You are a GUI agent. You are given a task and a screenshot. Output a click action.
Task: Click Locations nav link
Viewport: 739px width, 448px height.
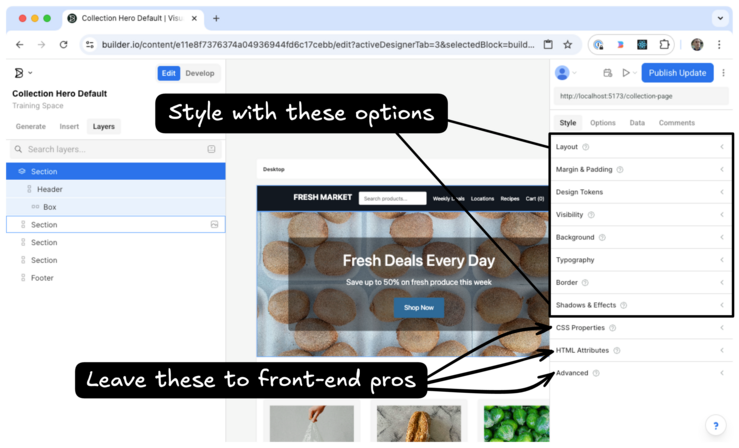click(482, 199)
